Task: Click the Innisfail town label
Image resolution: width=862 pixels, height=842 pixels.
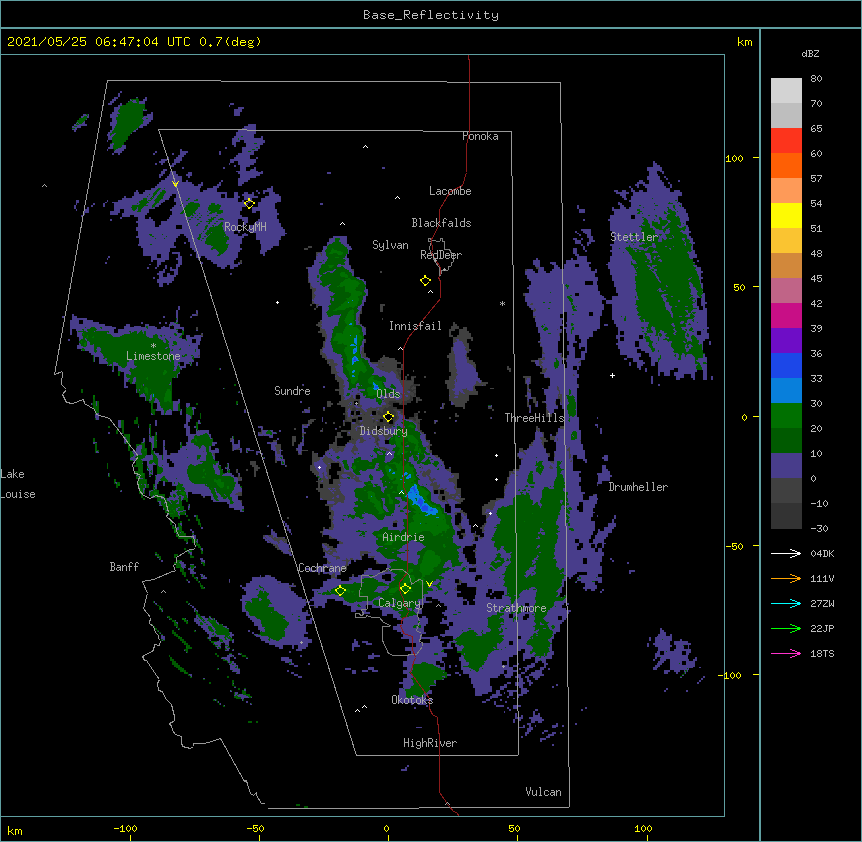Action: [x=415, y=326]
